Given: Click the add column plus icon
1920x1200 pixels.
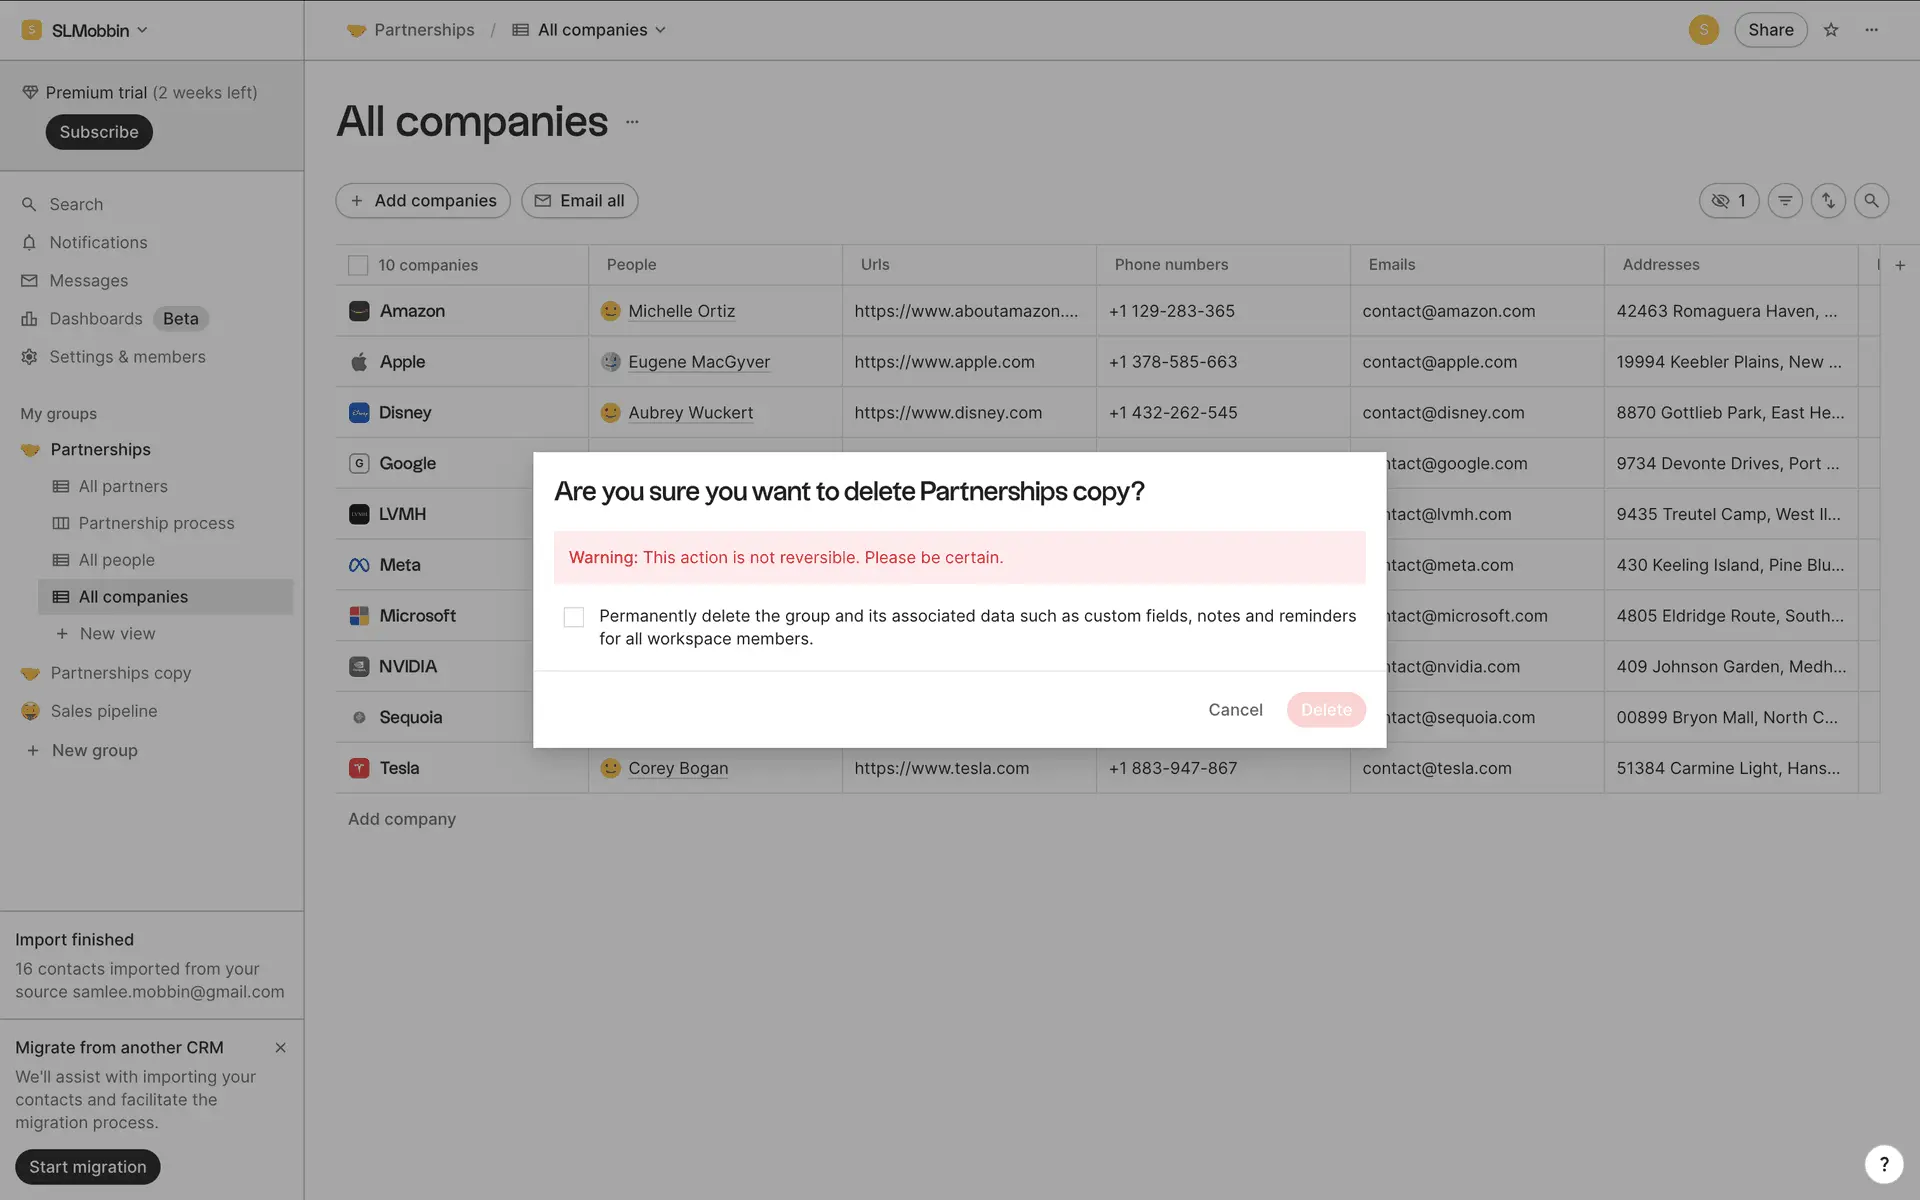Looking at the screenshot, I should click(x=1900, y=265).
